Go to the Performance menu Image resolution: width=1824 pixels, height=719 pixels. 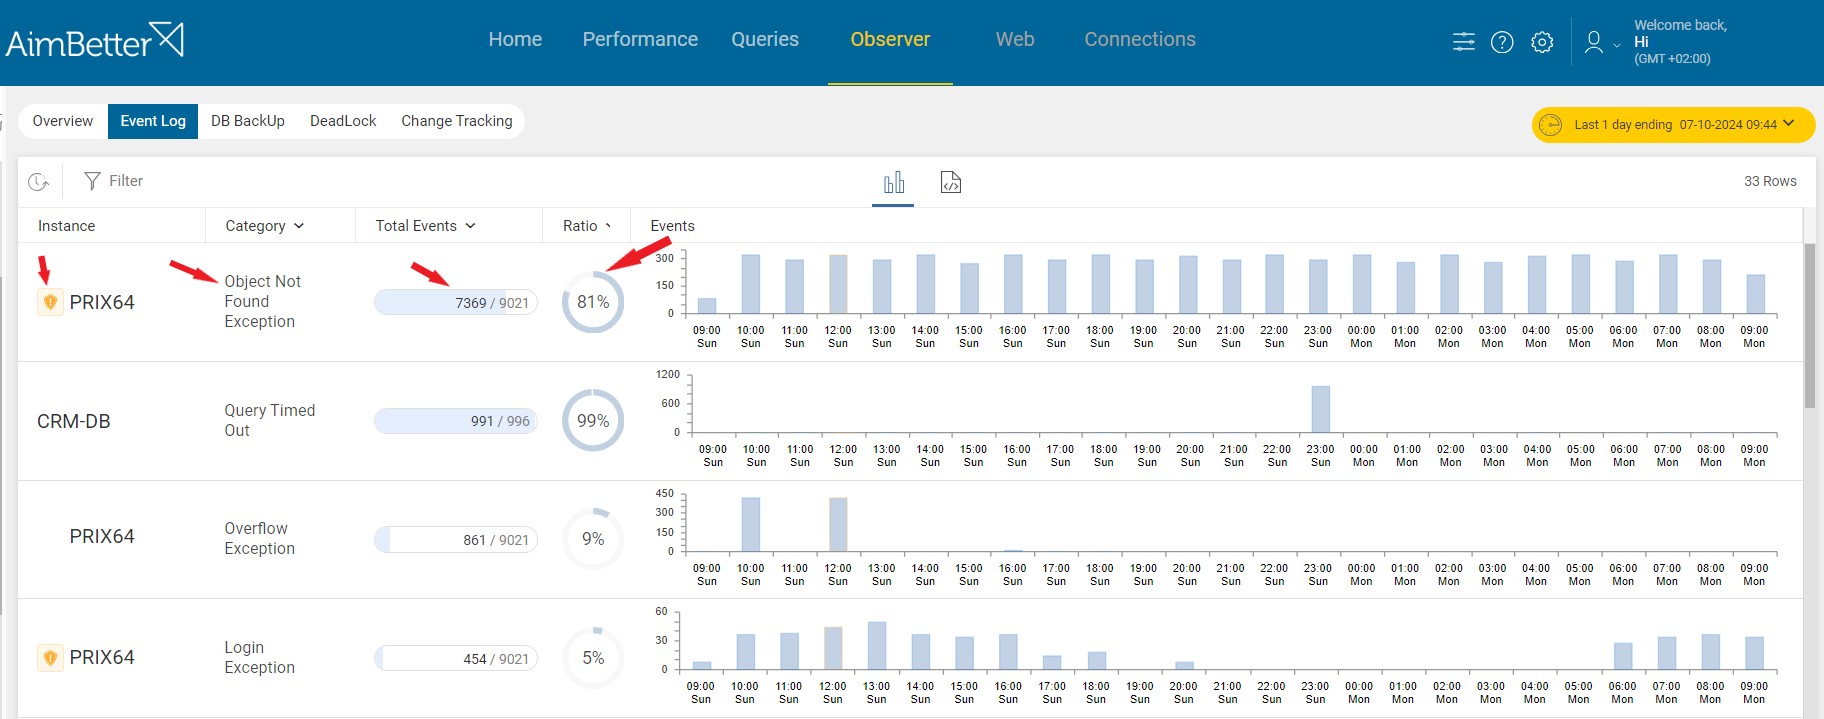click(x=640, y=40)
